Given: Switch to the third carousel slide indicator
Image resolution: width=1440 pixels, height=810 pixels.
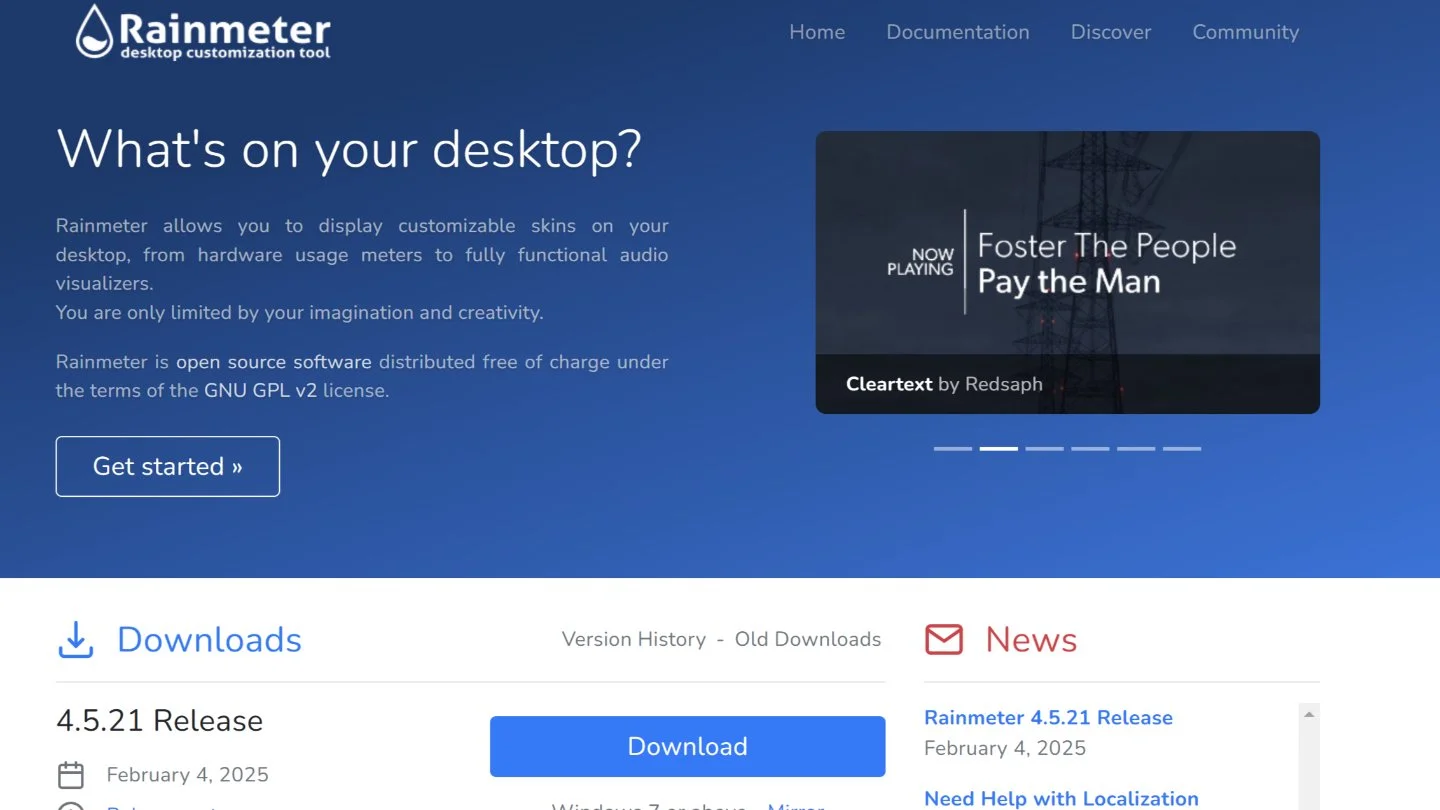Looking at the screenshot, I should tap(1045, 449).
